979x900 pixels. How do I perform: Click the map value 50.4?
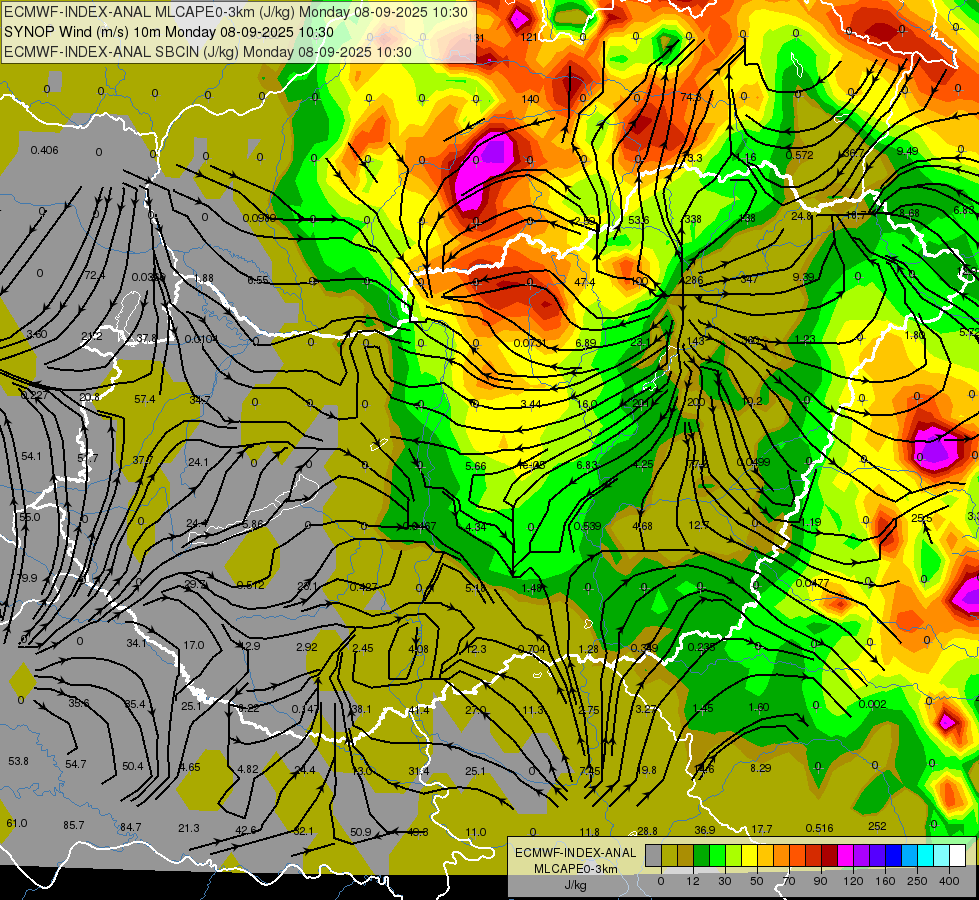pos(132,766)
